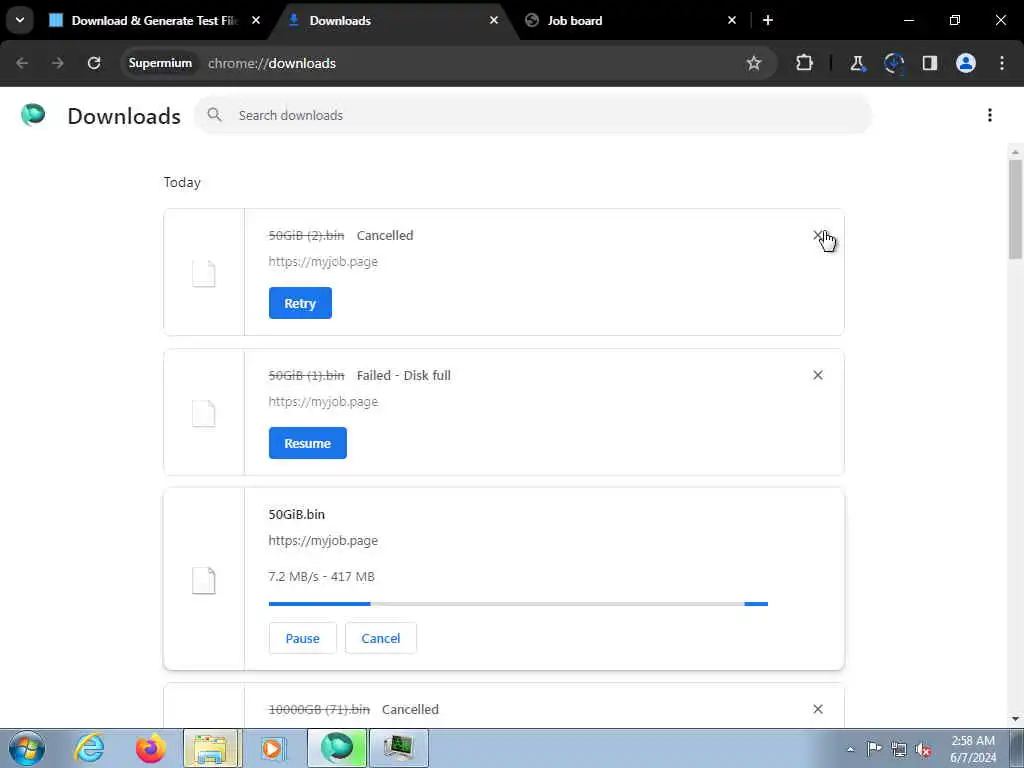Image resolution: width=1024 pixels, height=768 pixels.
Task: Close the Download & Generate Test File tab
Action: [x=256, y=20]
